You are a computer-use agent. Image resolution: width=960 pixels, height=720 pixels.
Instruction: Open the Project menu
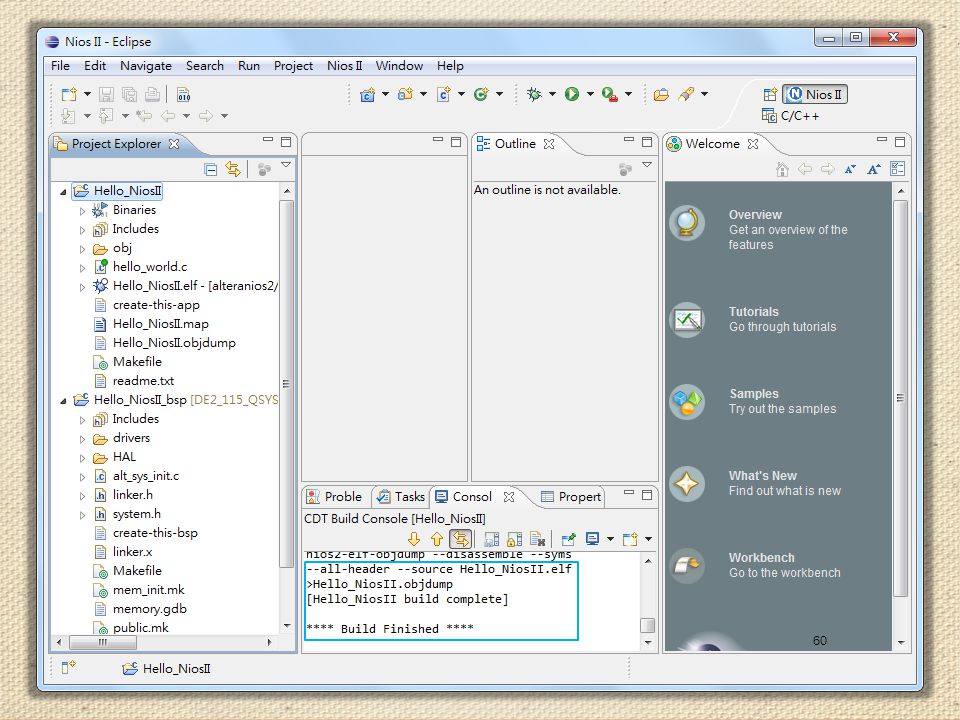tap(293, 66)
